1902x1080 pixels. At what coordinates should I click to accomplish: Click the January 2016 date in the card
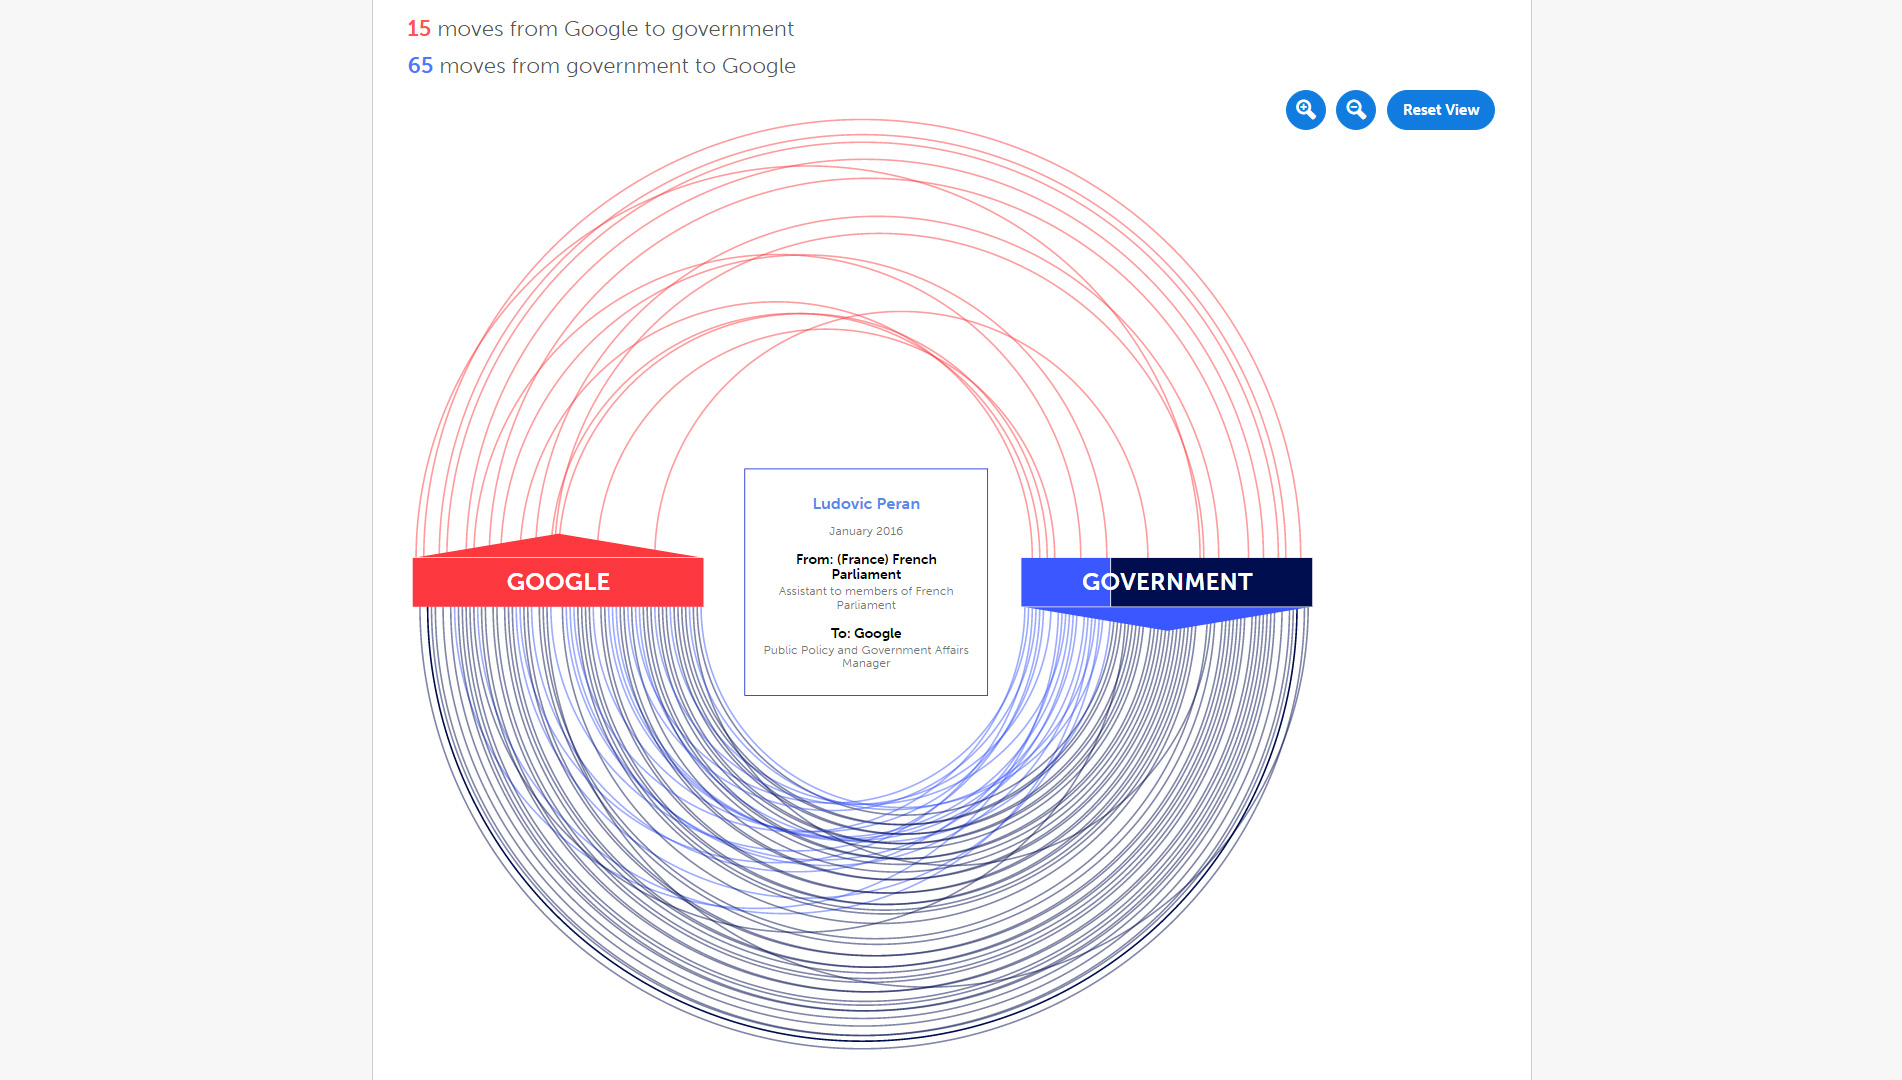pyautogui.click(x=866, y=531)
